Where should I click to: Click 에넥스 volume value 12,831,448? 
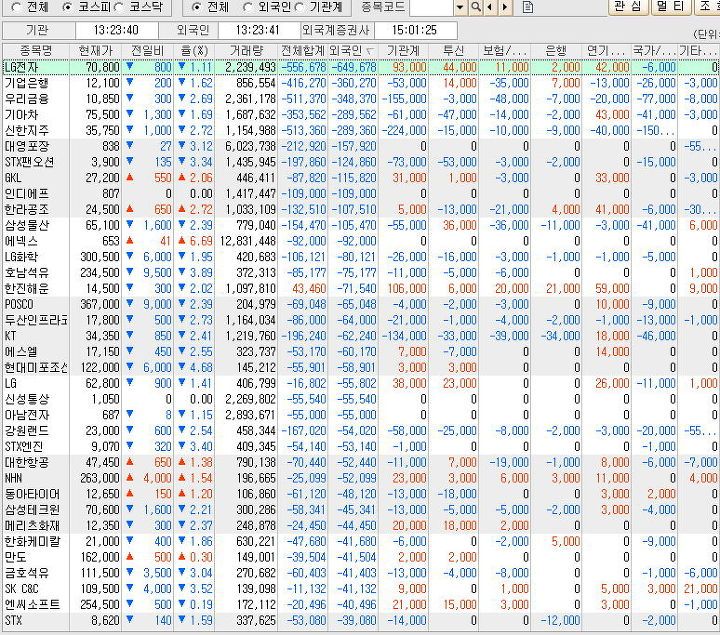248,241
